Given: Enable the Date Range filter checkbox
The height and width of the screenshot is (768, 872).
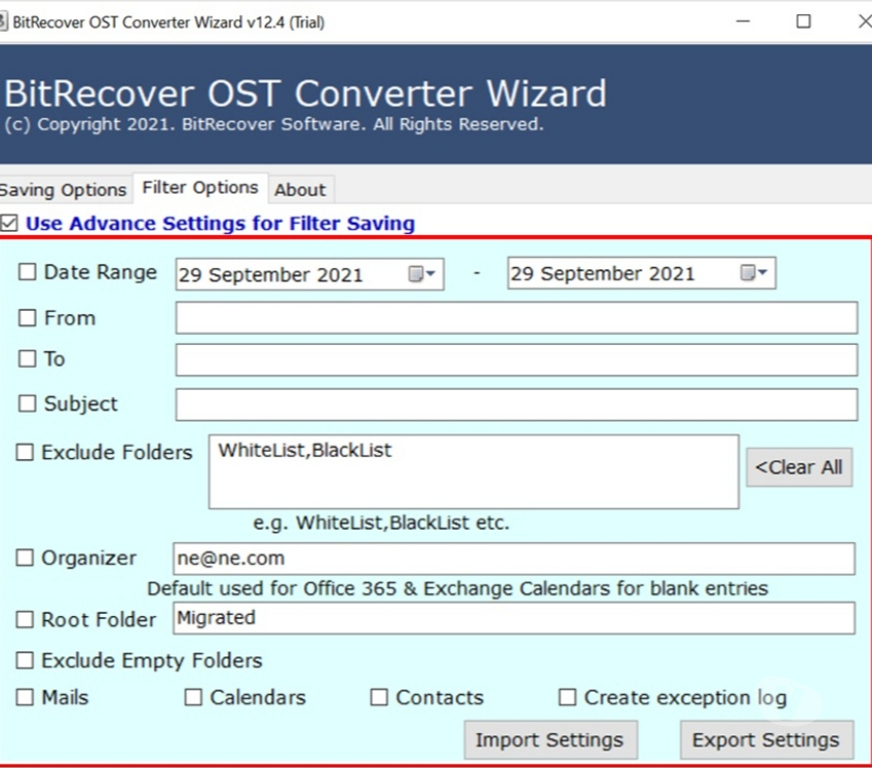Looking at the screenshot, I should [27, 272].
